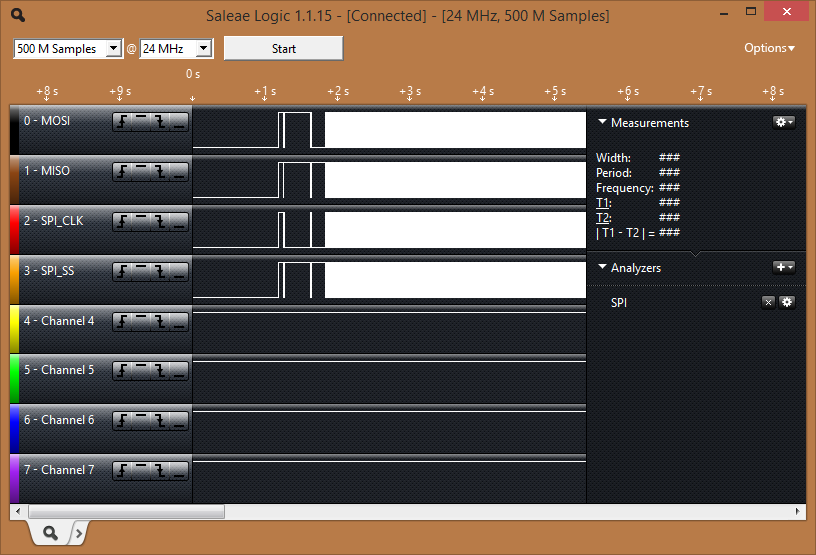Screen dimensions: 816x555
Task: Open the Measurements gear settings
Action: point(784,122)
